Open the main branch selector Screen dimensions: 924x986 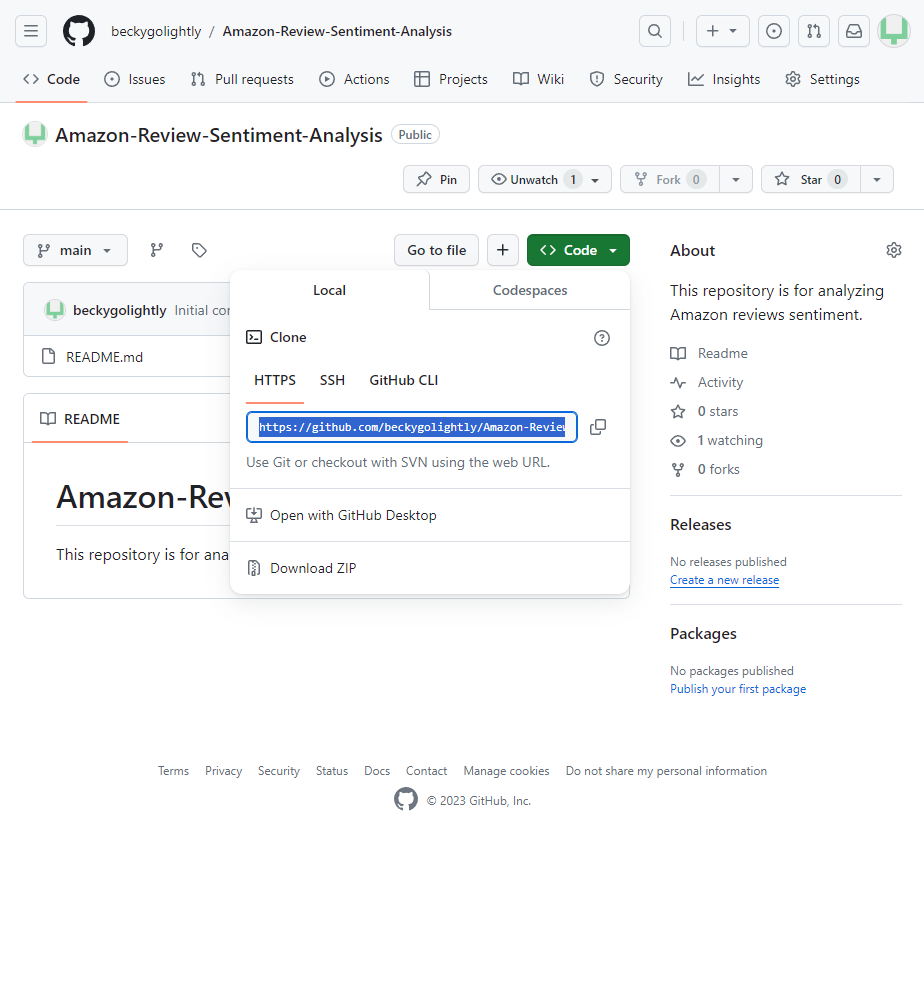point(75,250)
